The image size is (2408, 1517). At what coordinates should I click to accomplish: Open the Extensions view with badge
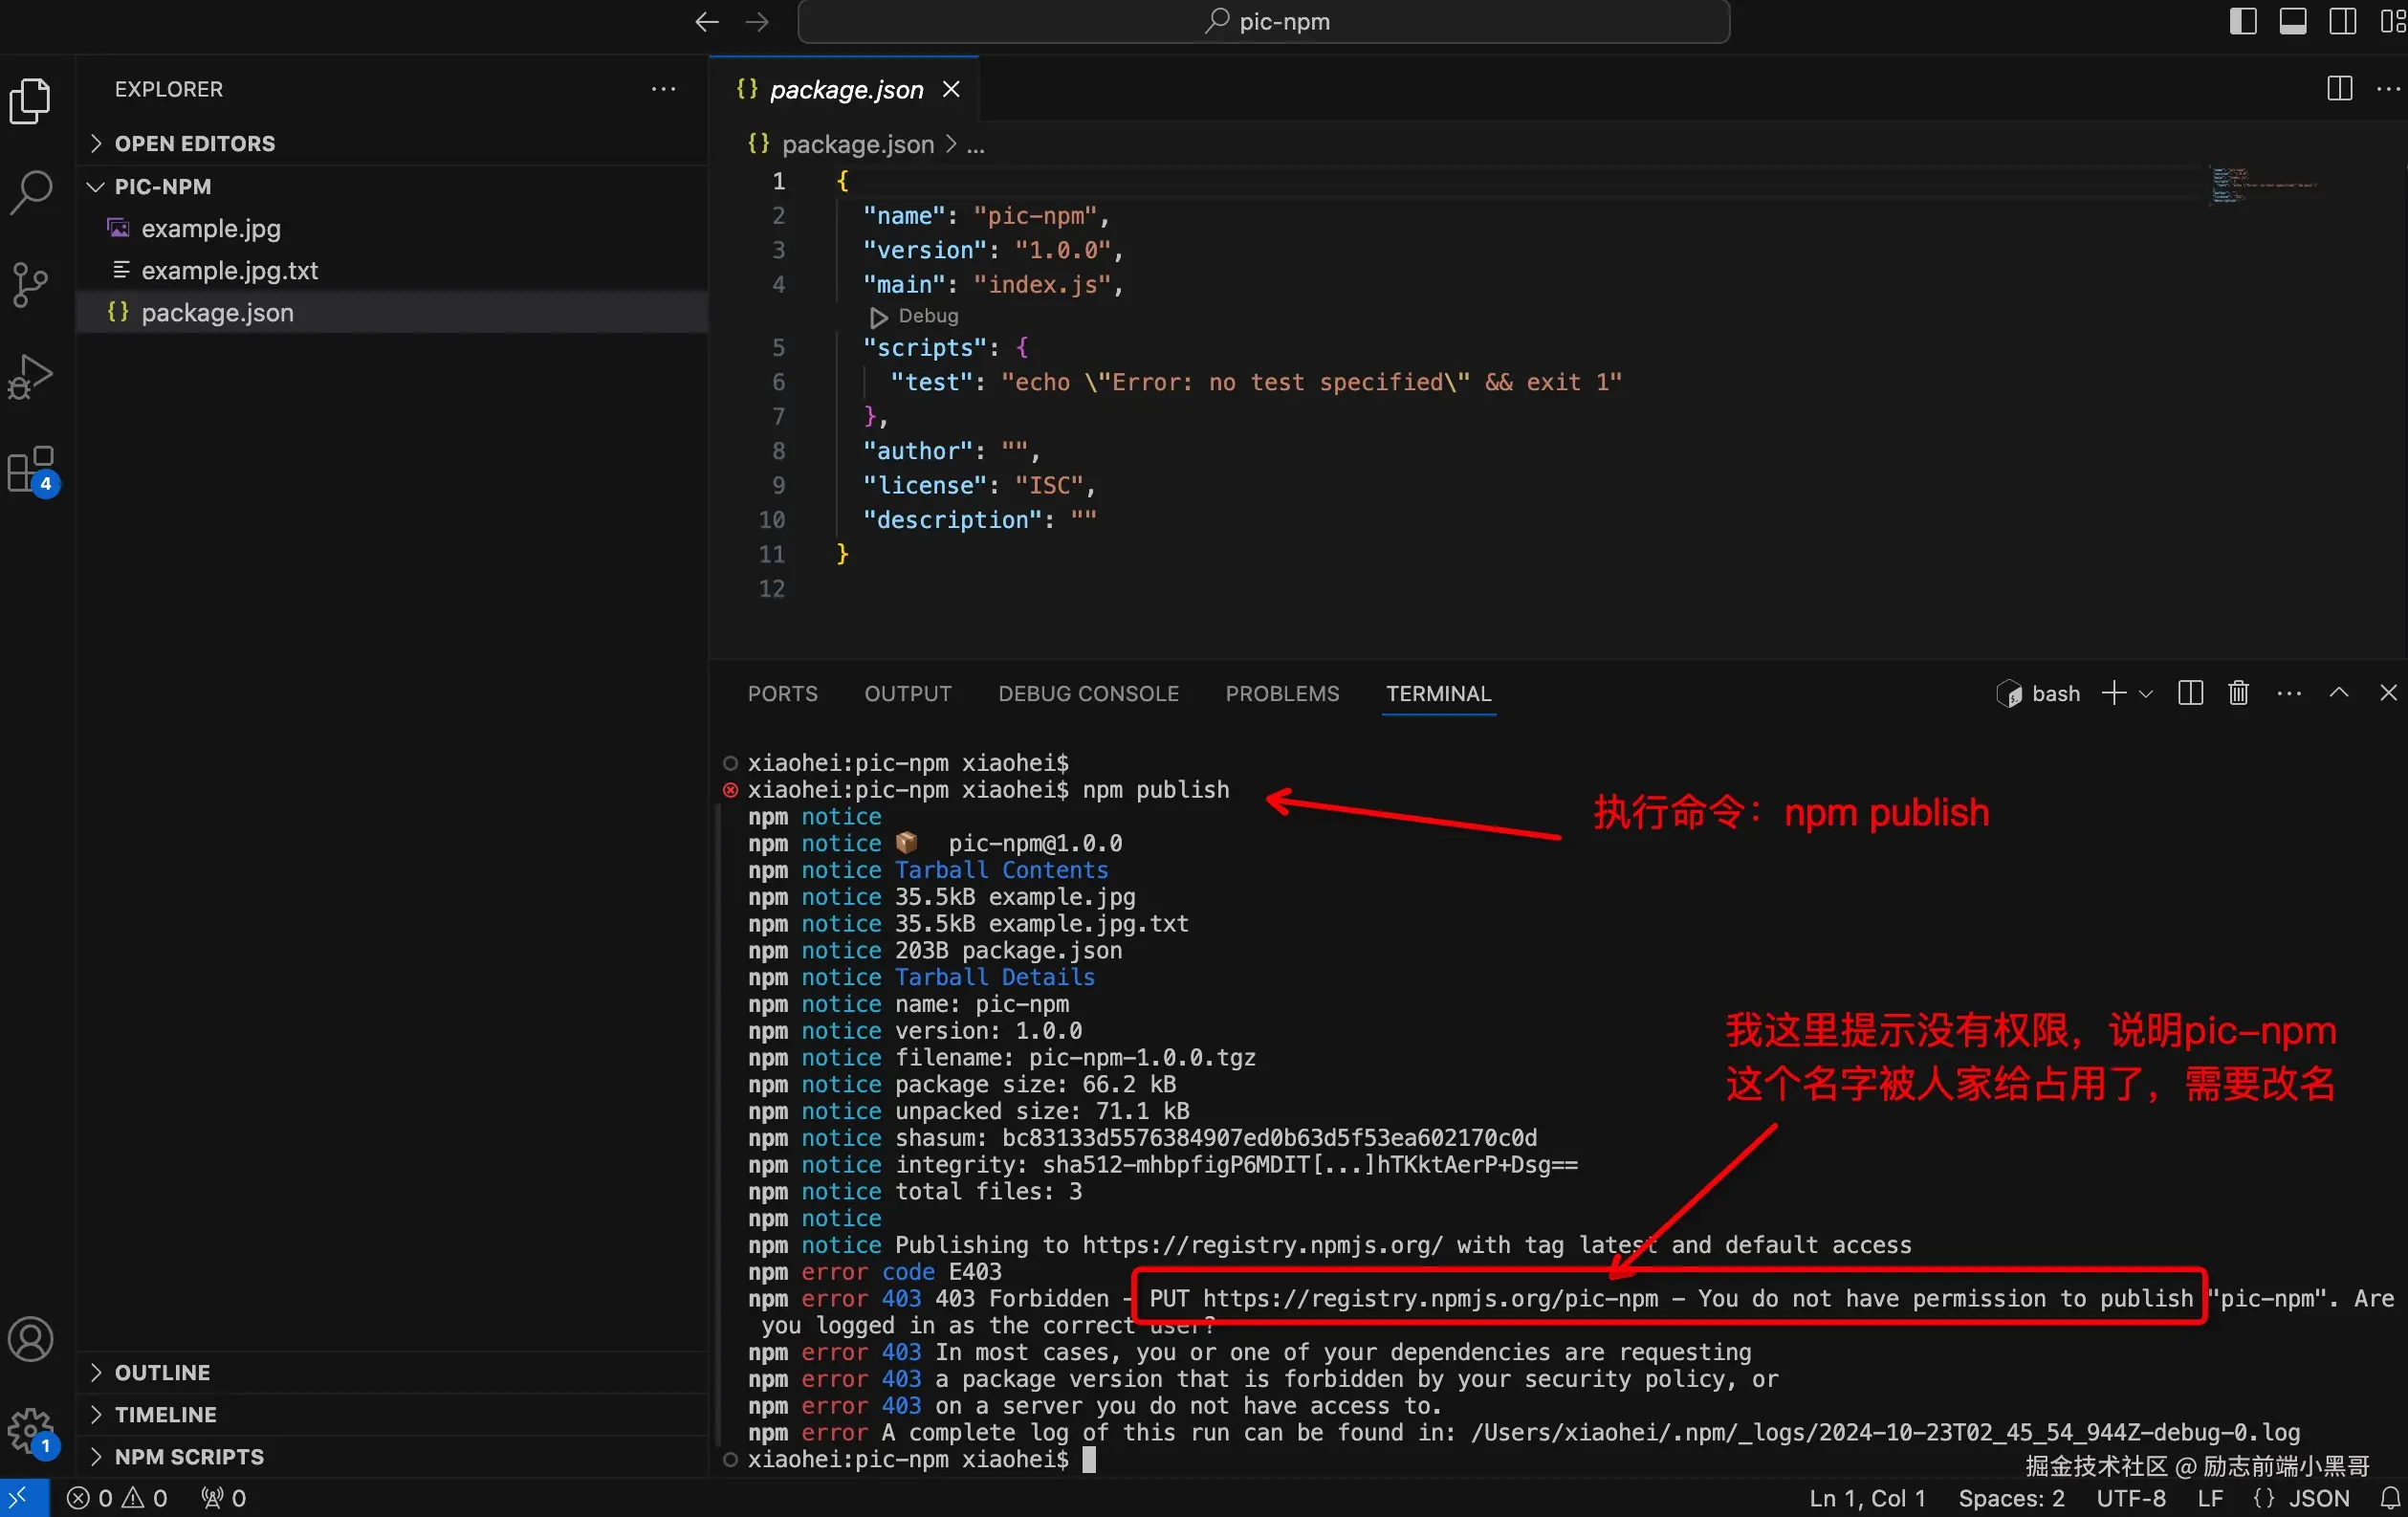point(31,469)
